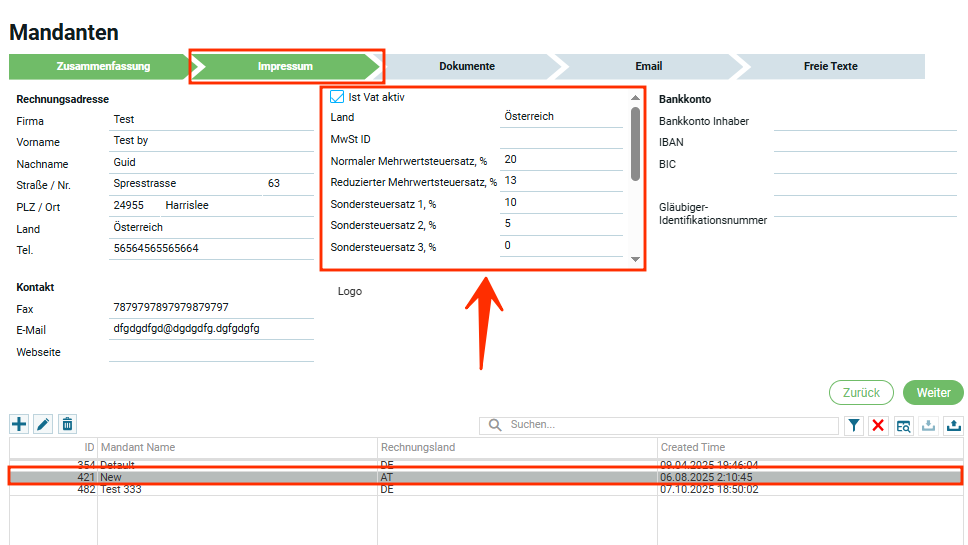
Task: Click the delete trash icon
Action: (67, 424)
